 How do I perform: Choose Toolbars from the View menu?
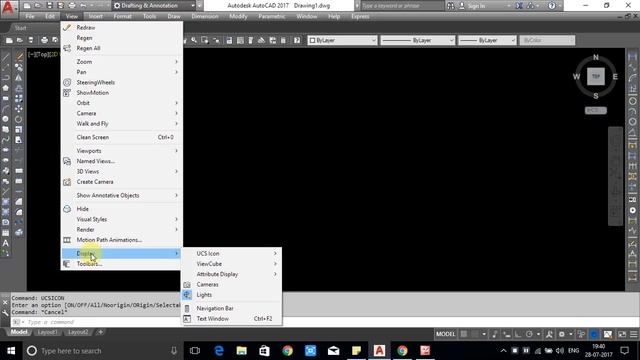pyautogui.click(x=122, y=264)
